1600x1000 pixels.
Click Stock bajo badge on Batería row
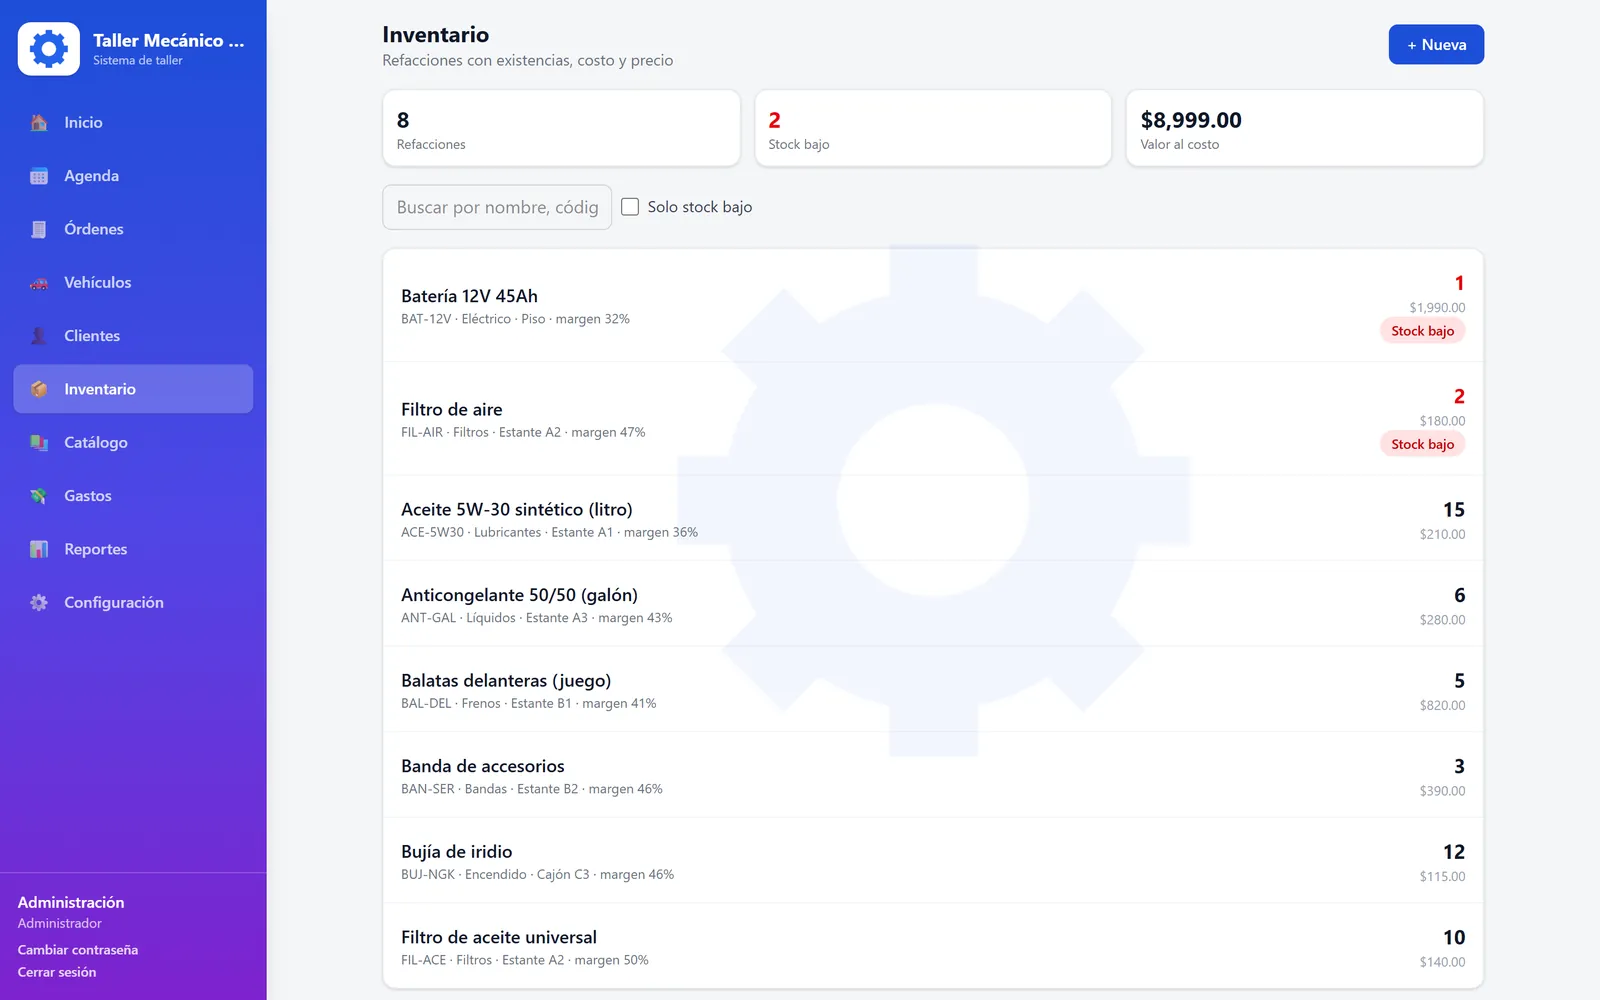1422,331
